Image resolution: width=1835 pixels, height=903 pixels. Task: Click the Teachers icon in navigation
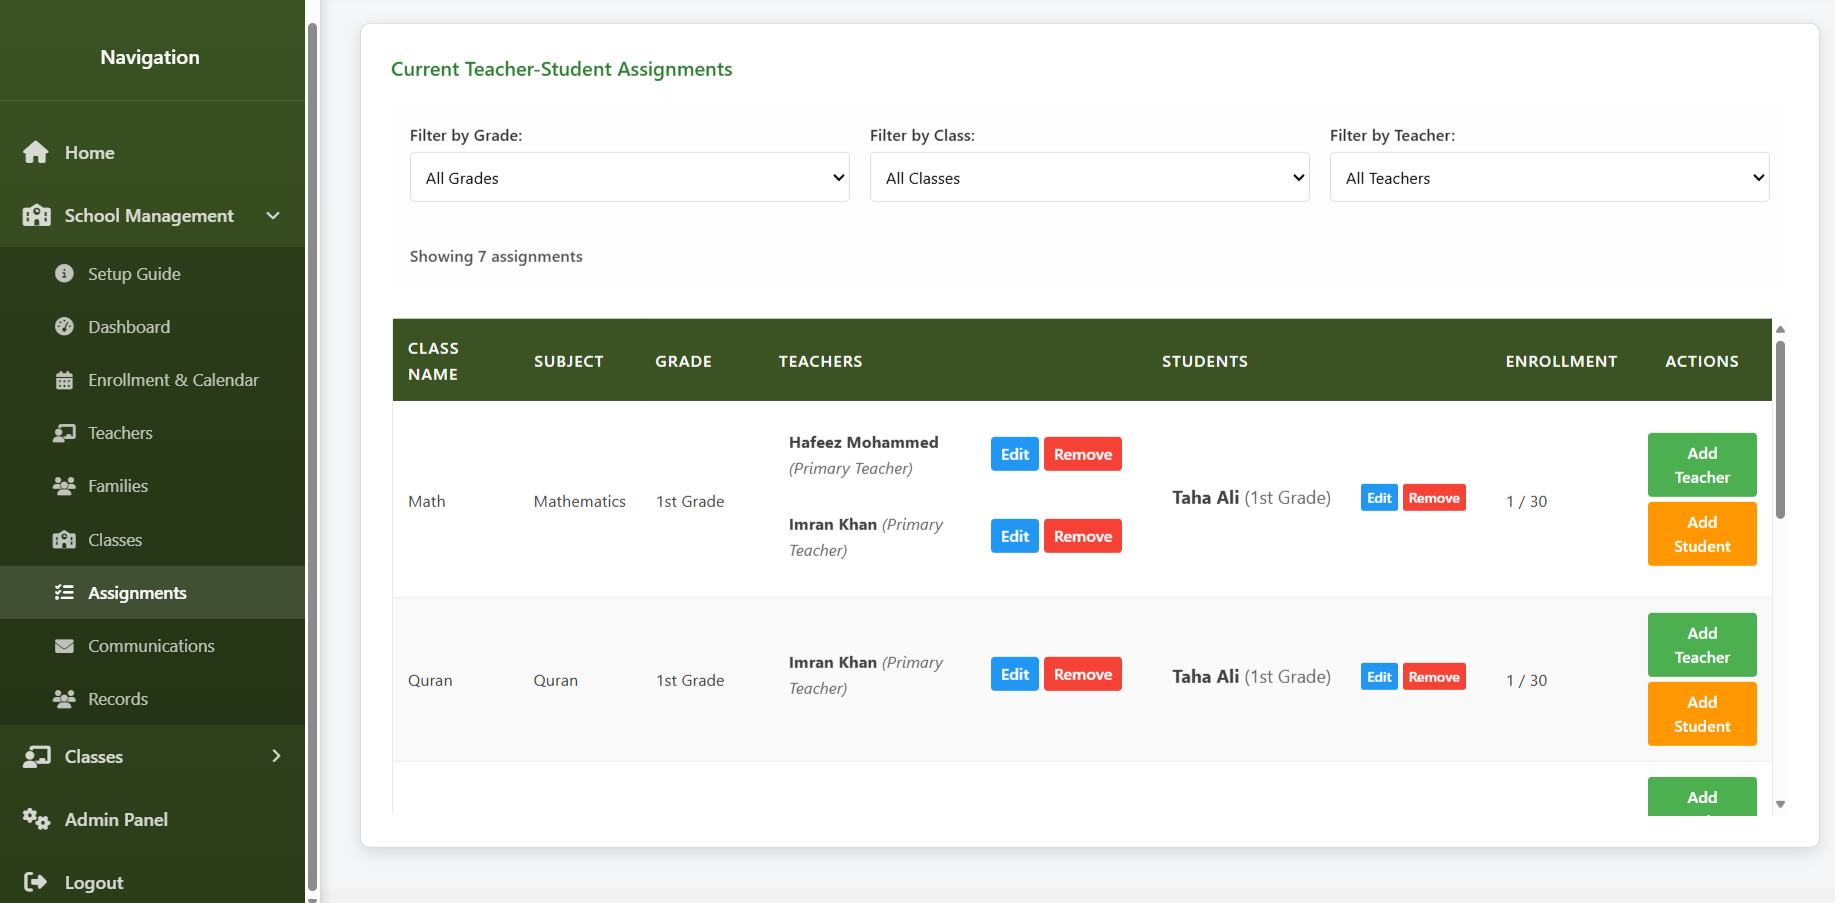[64, 433]
